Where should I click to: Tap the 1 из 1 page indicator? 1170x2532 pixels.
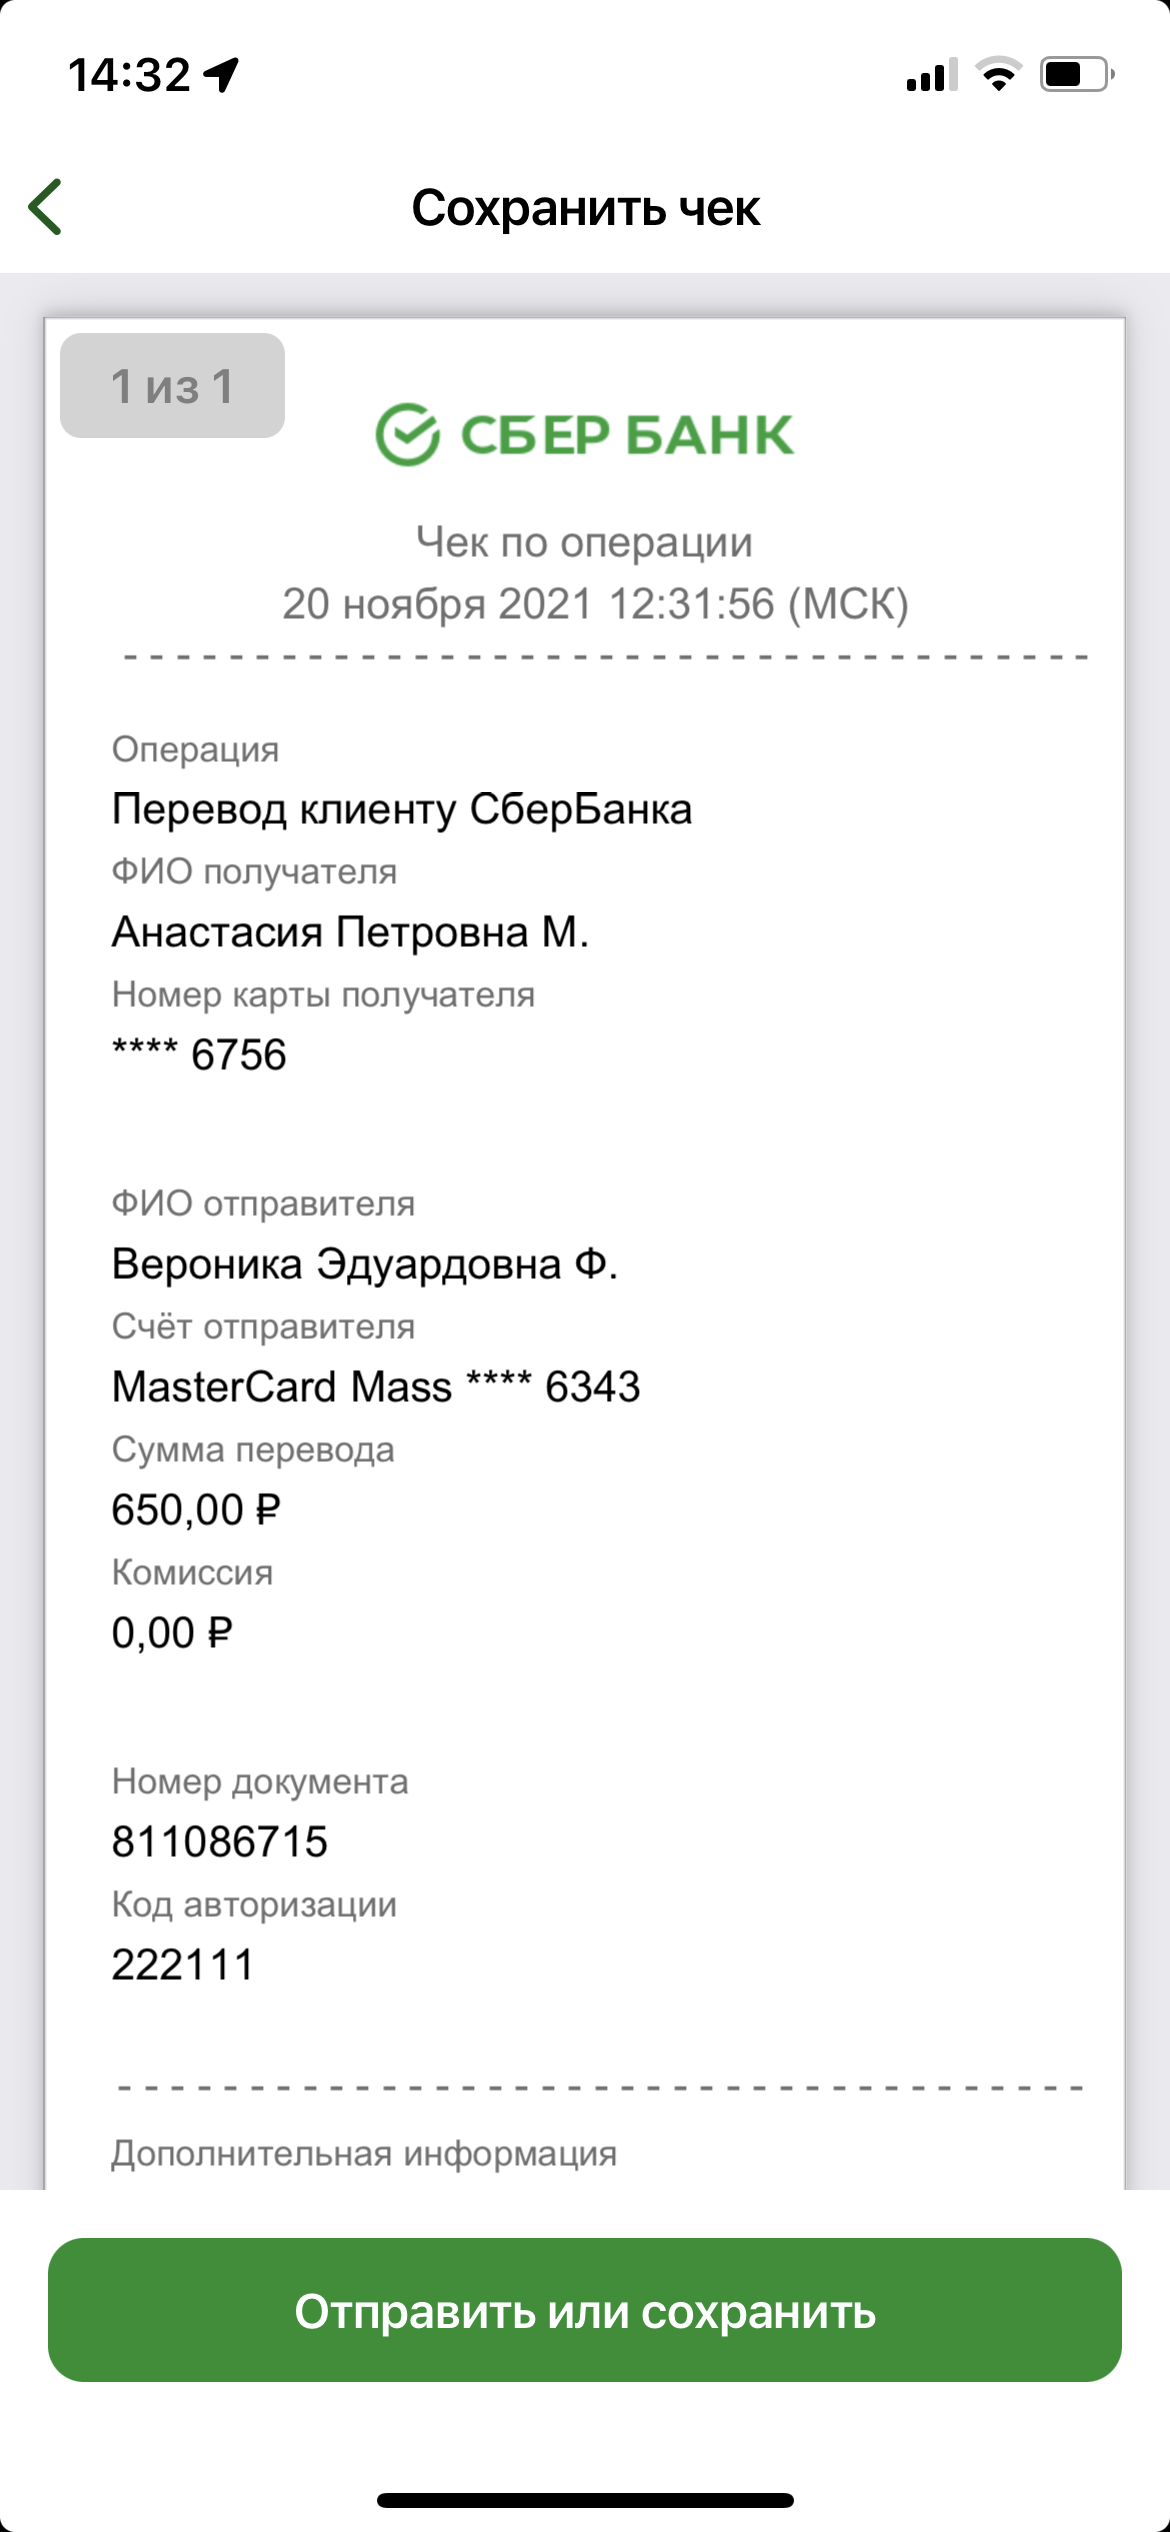tap(172, 385)
